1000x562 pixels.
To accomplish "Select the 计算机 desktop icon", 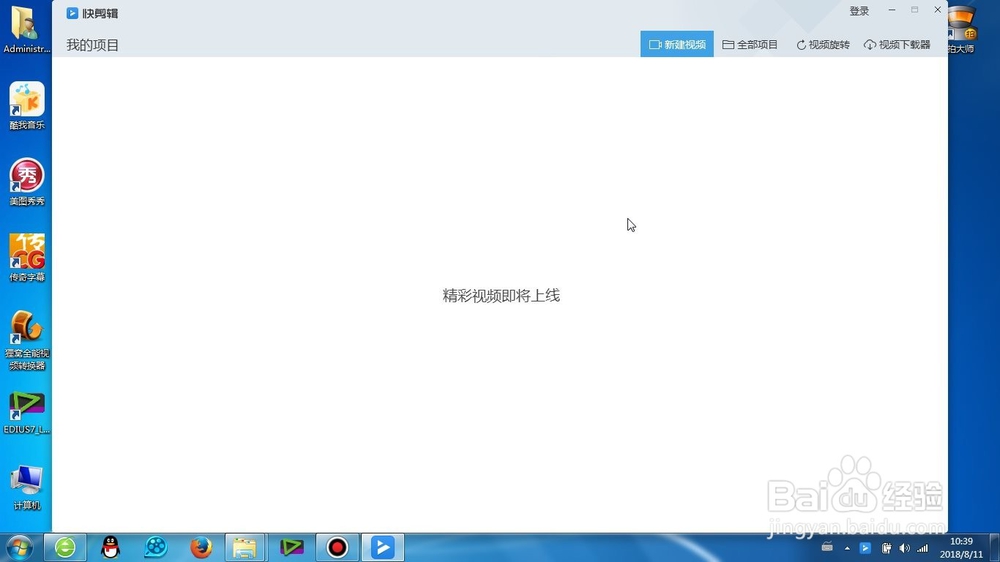I will coord(27,488).
